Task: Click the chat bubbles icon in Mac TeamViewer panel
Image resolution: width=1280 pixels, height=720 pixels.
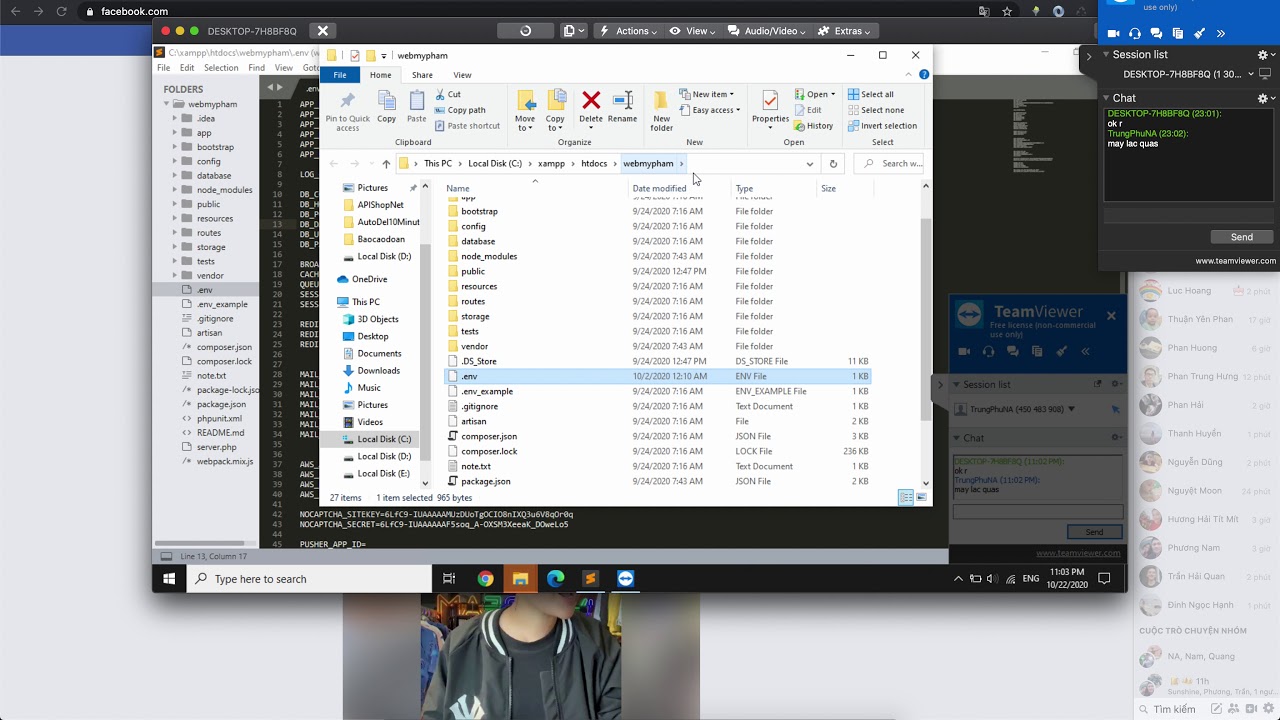Action: [1156, 34]
